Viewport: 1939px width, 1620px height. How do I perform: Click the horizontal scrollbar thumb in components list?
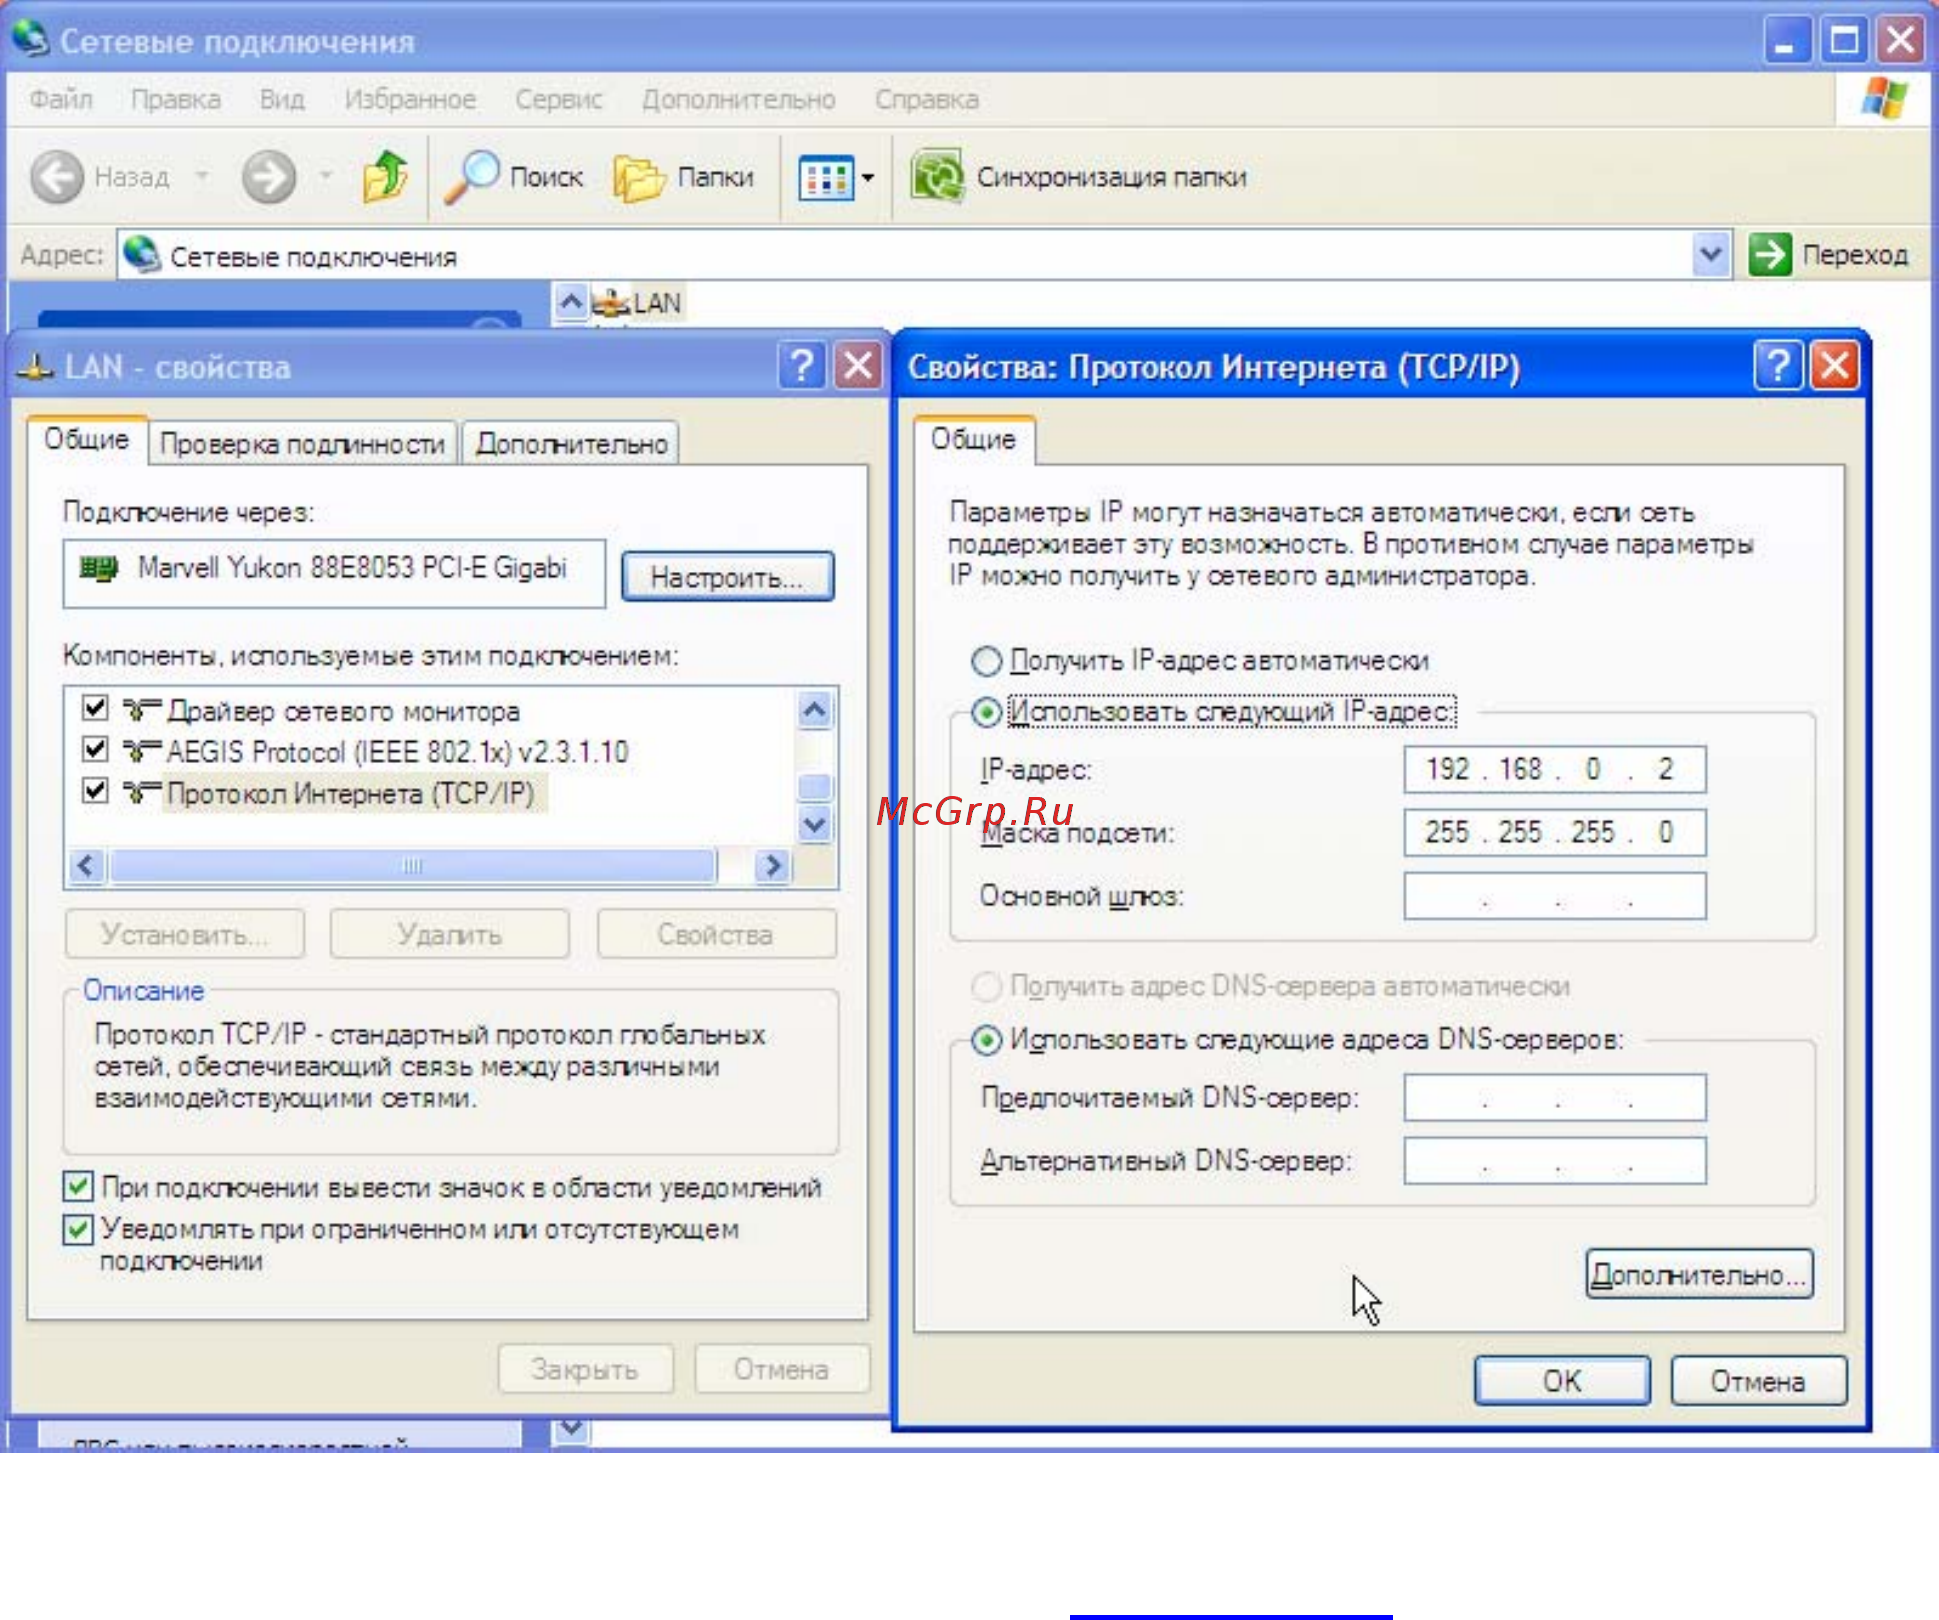pos(413,865)
